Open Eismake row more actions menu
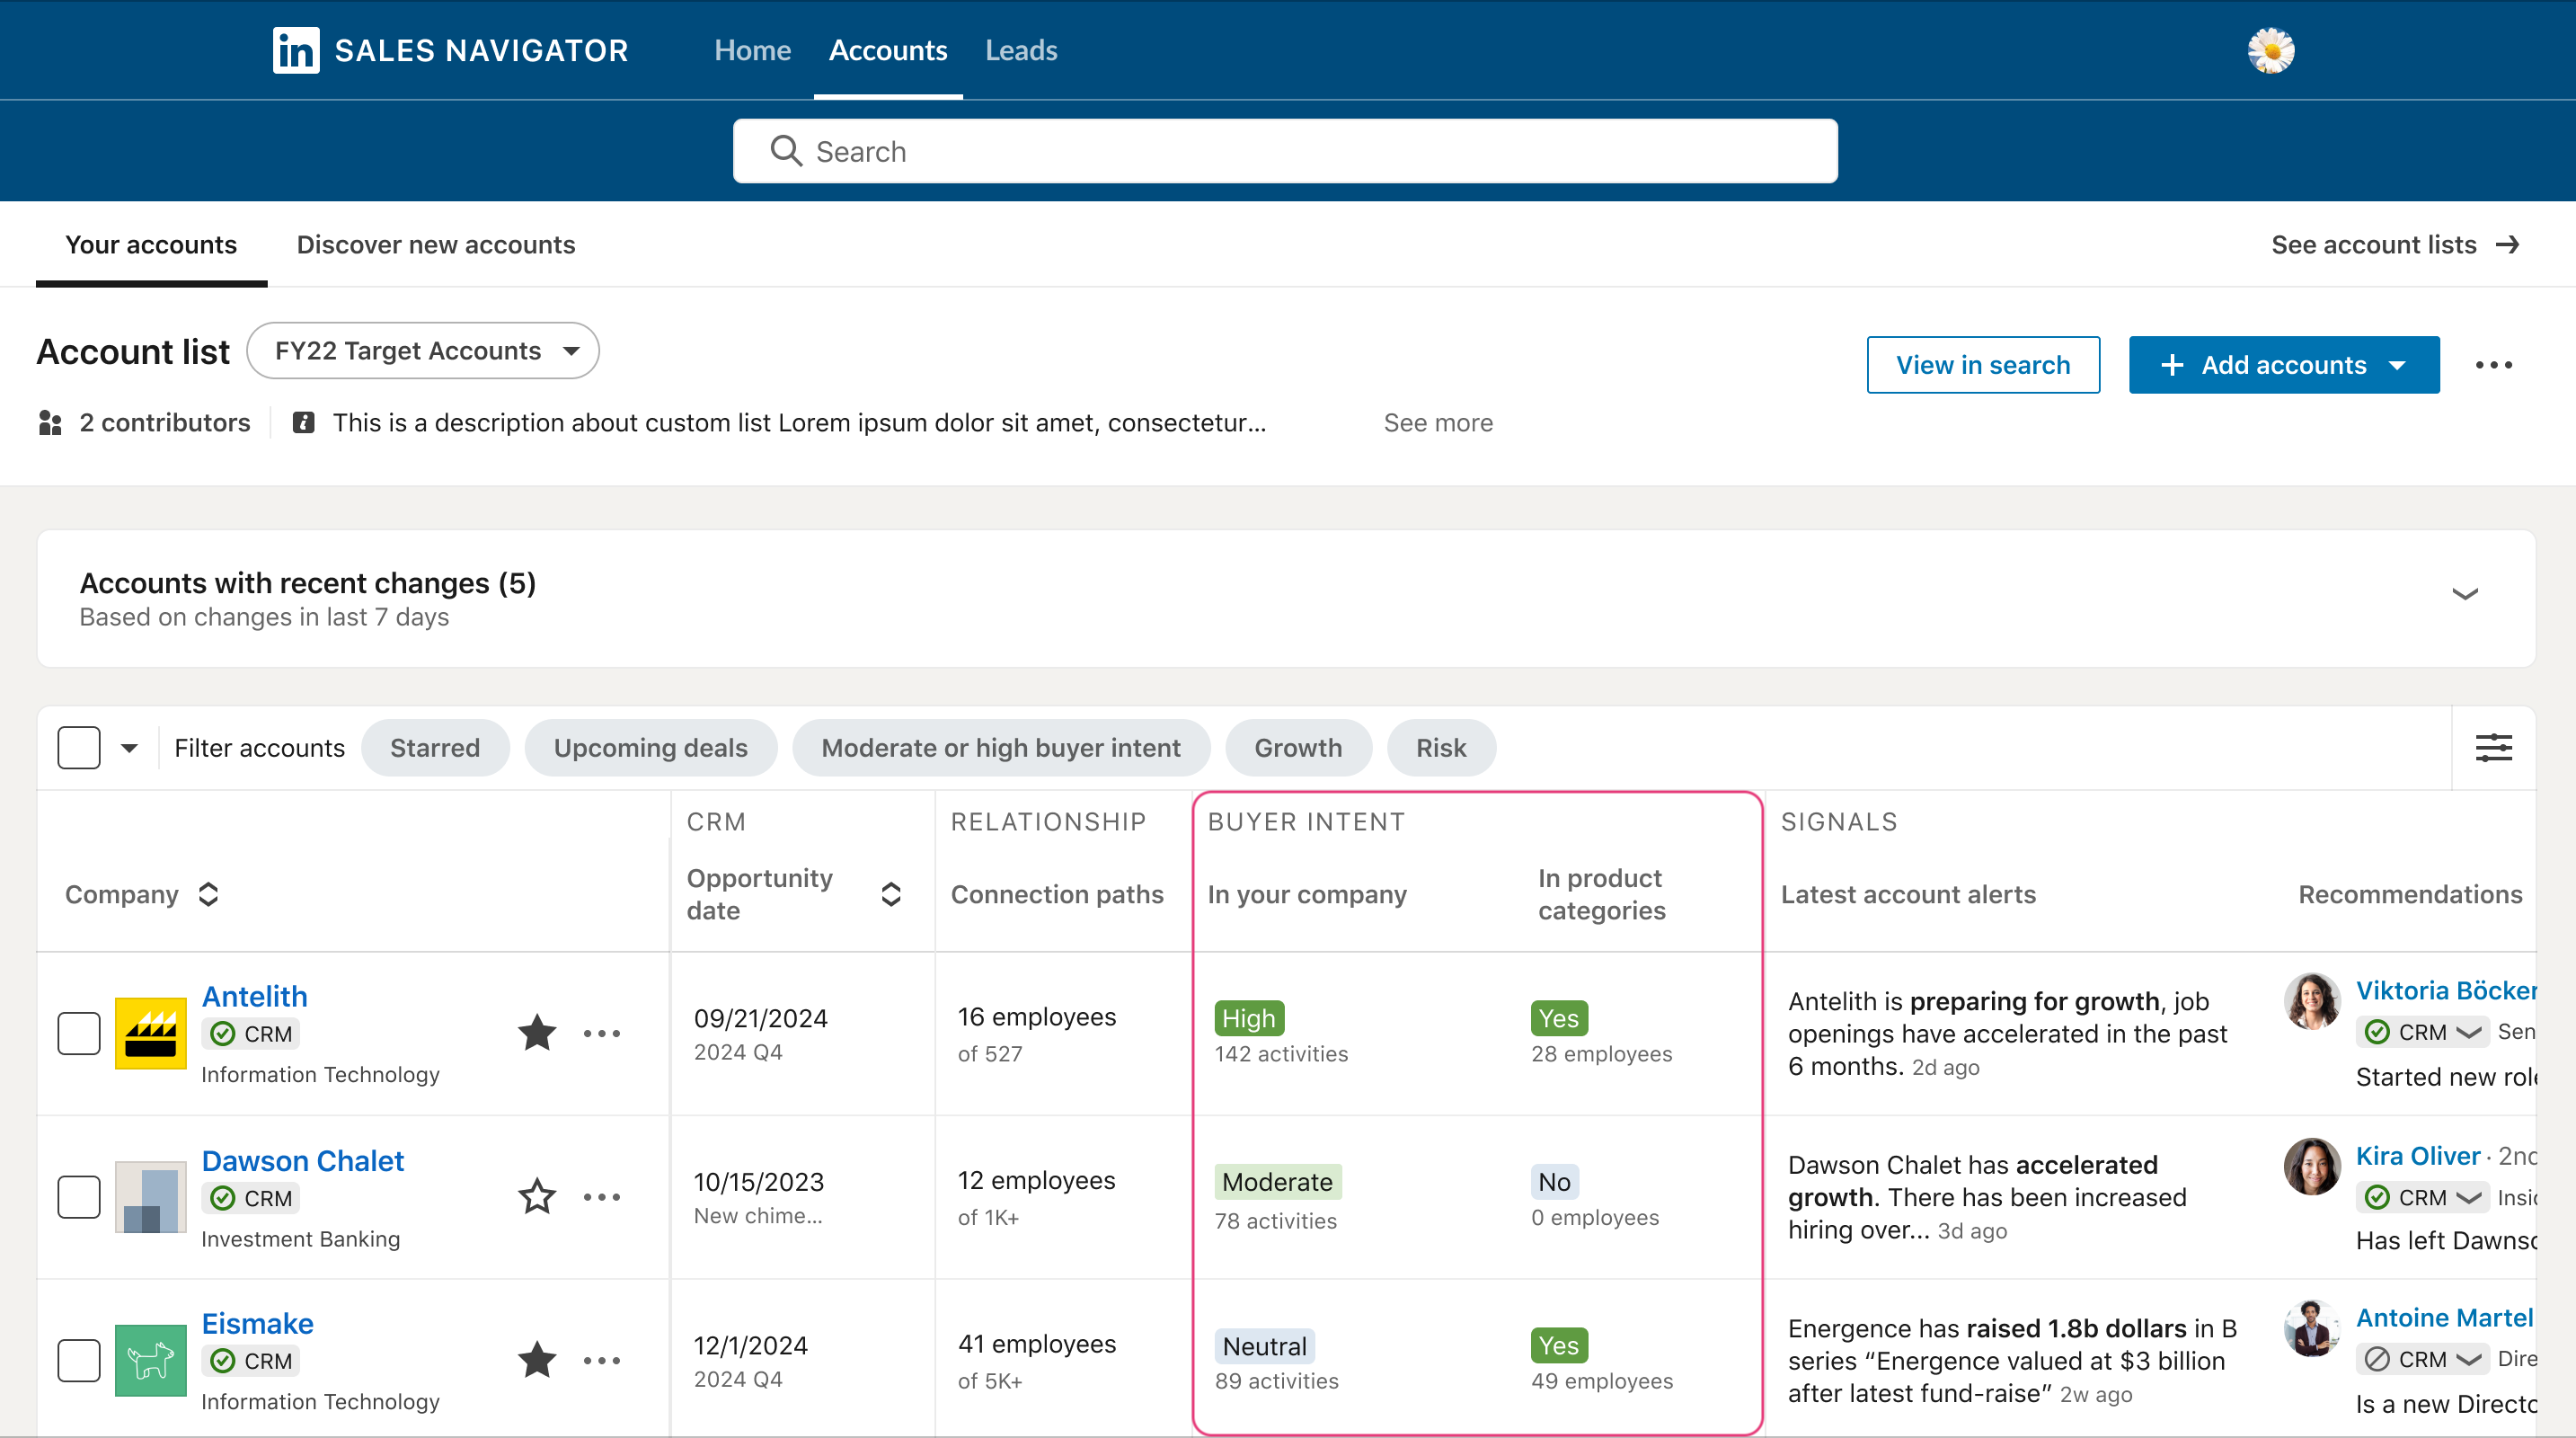The height and width of the screenshot is (1438, 2576). tap(602, 1359)
